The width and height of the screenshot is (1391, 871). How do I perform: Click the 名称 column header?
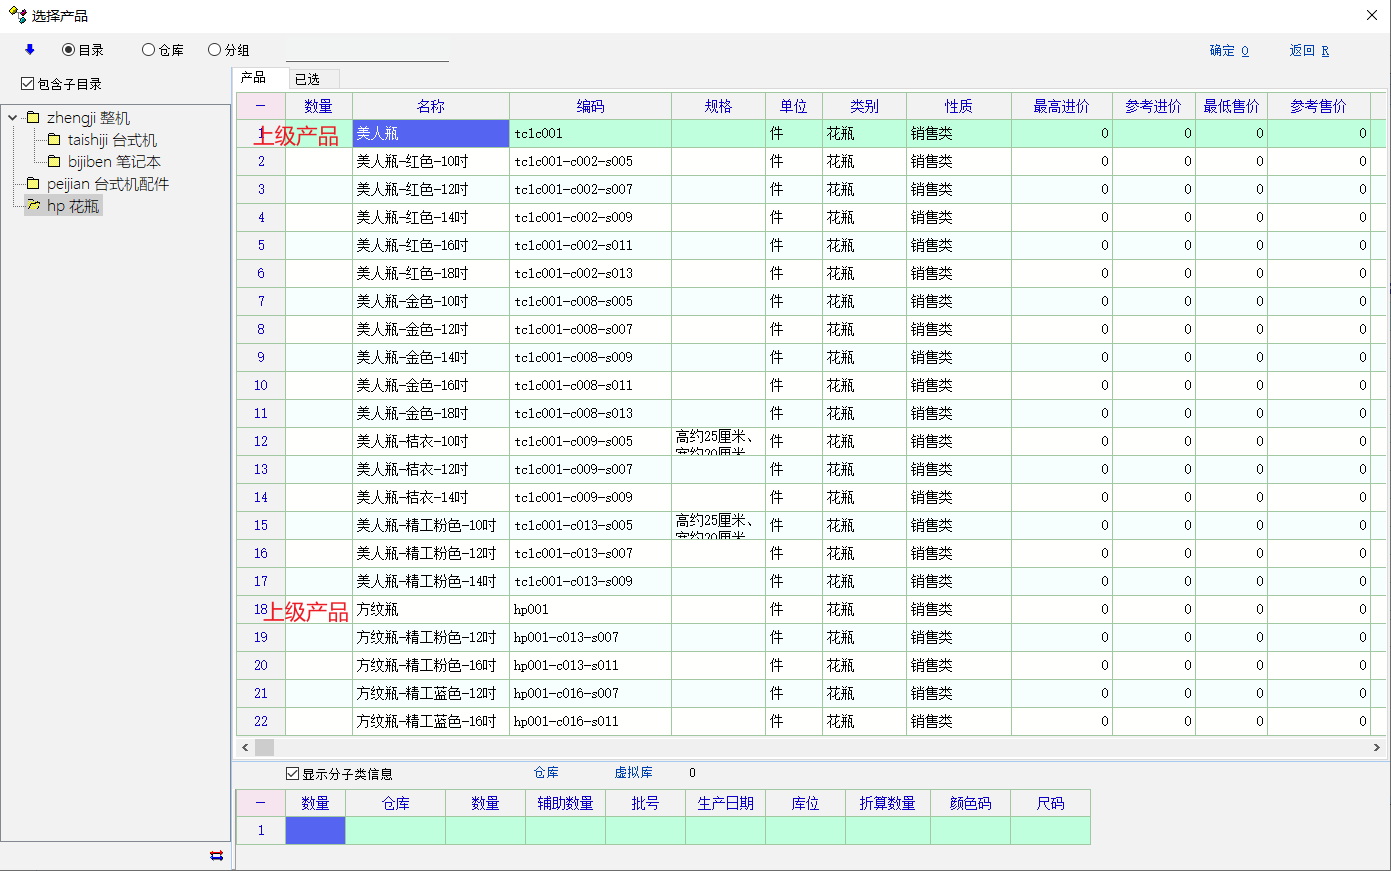coord(430,106)
